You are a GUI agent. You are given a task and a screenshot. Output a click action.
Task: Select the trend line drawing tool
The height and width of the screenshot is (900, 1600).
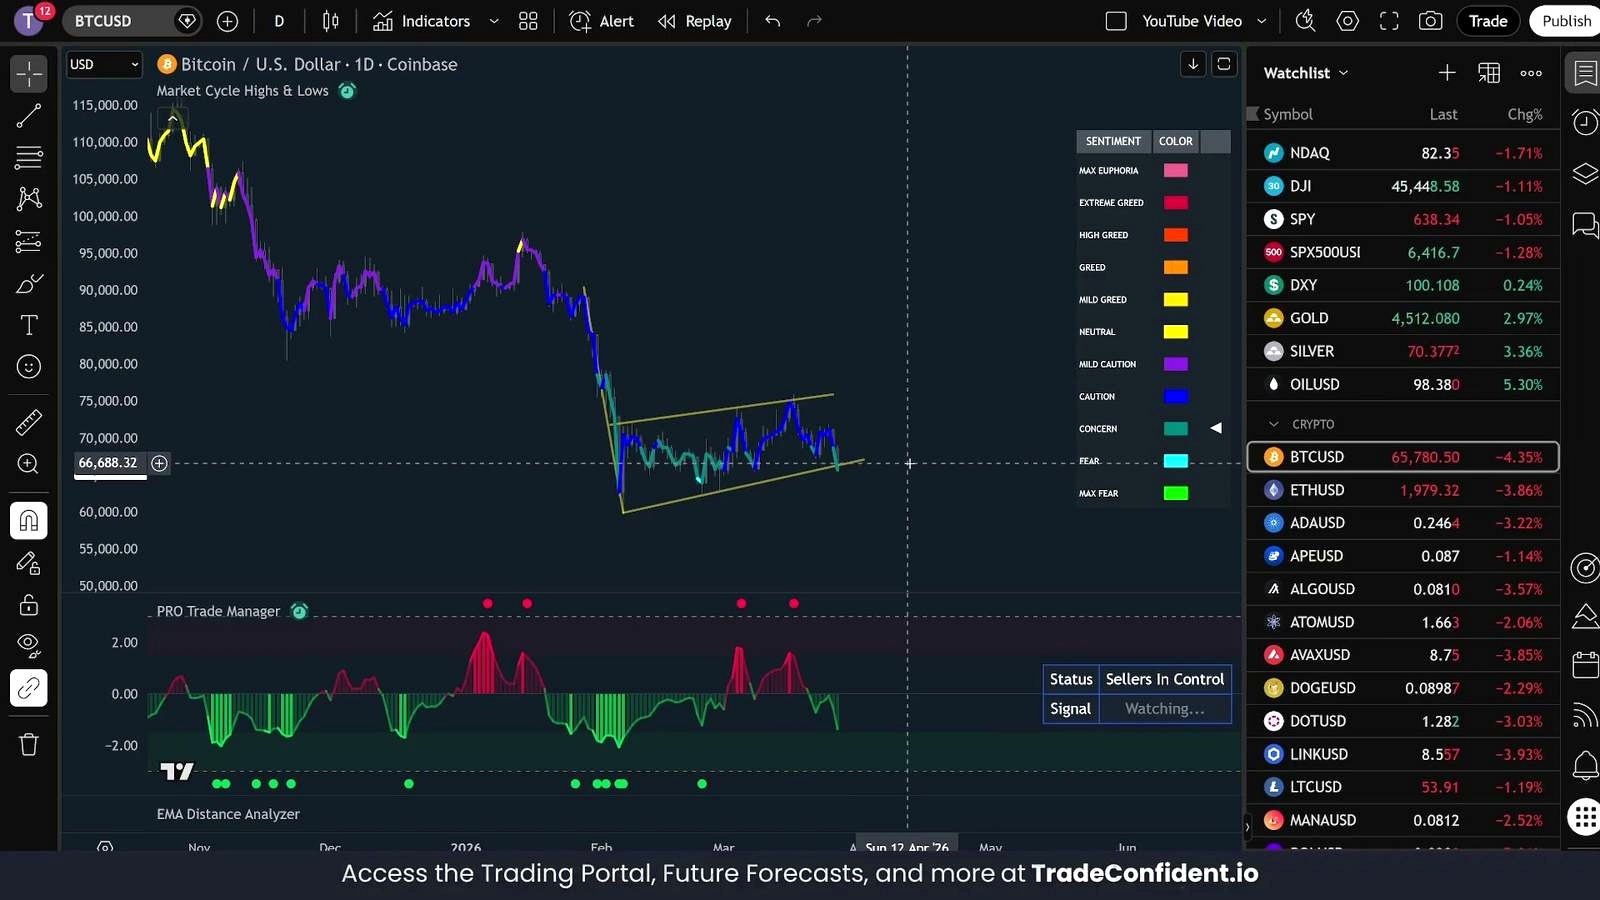coord(29,116)
